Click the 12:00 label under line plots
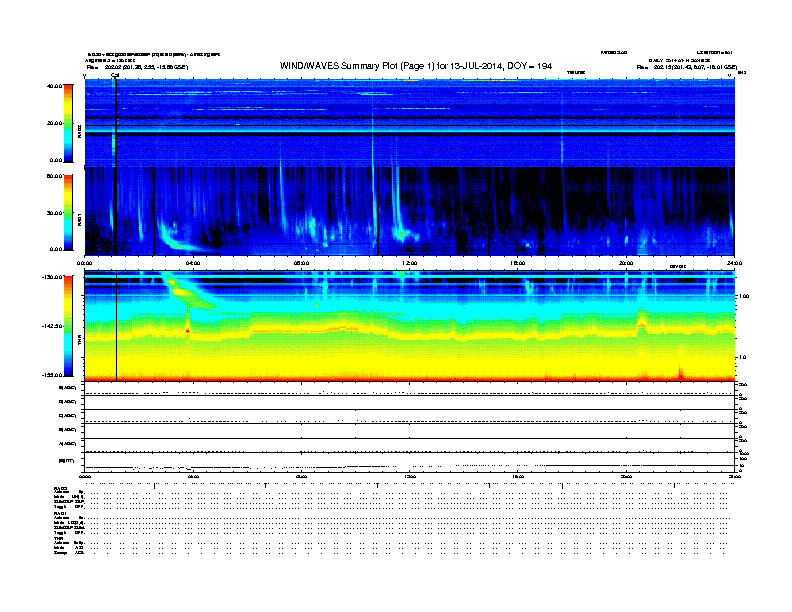 (x=410, y=476)
